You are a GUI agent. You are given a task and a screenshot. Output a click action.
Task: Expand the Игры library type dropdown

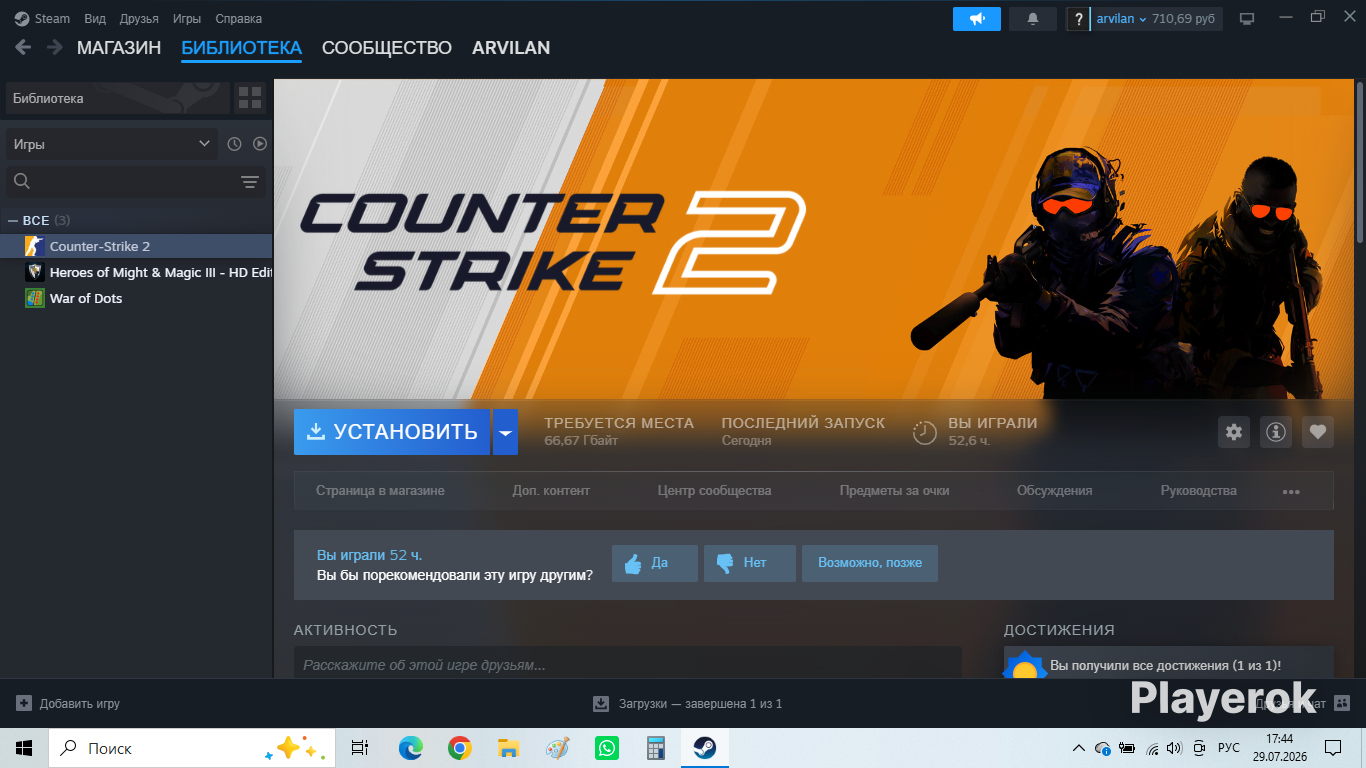tap(112, 144)
